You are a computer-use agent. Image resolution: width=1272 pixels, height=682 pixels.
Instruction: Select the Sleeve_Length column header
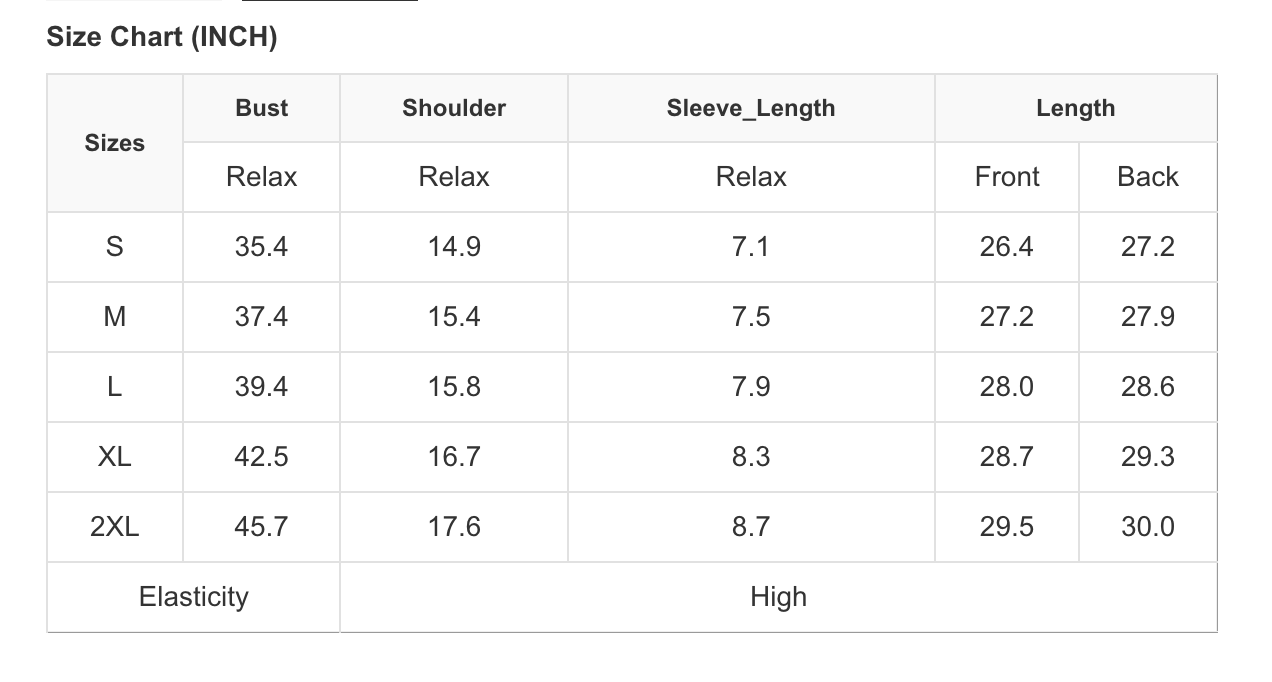(751, 108)
